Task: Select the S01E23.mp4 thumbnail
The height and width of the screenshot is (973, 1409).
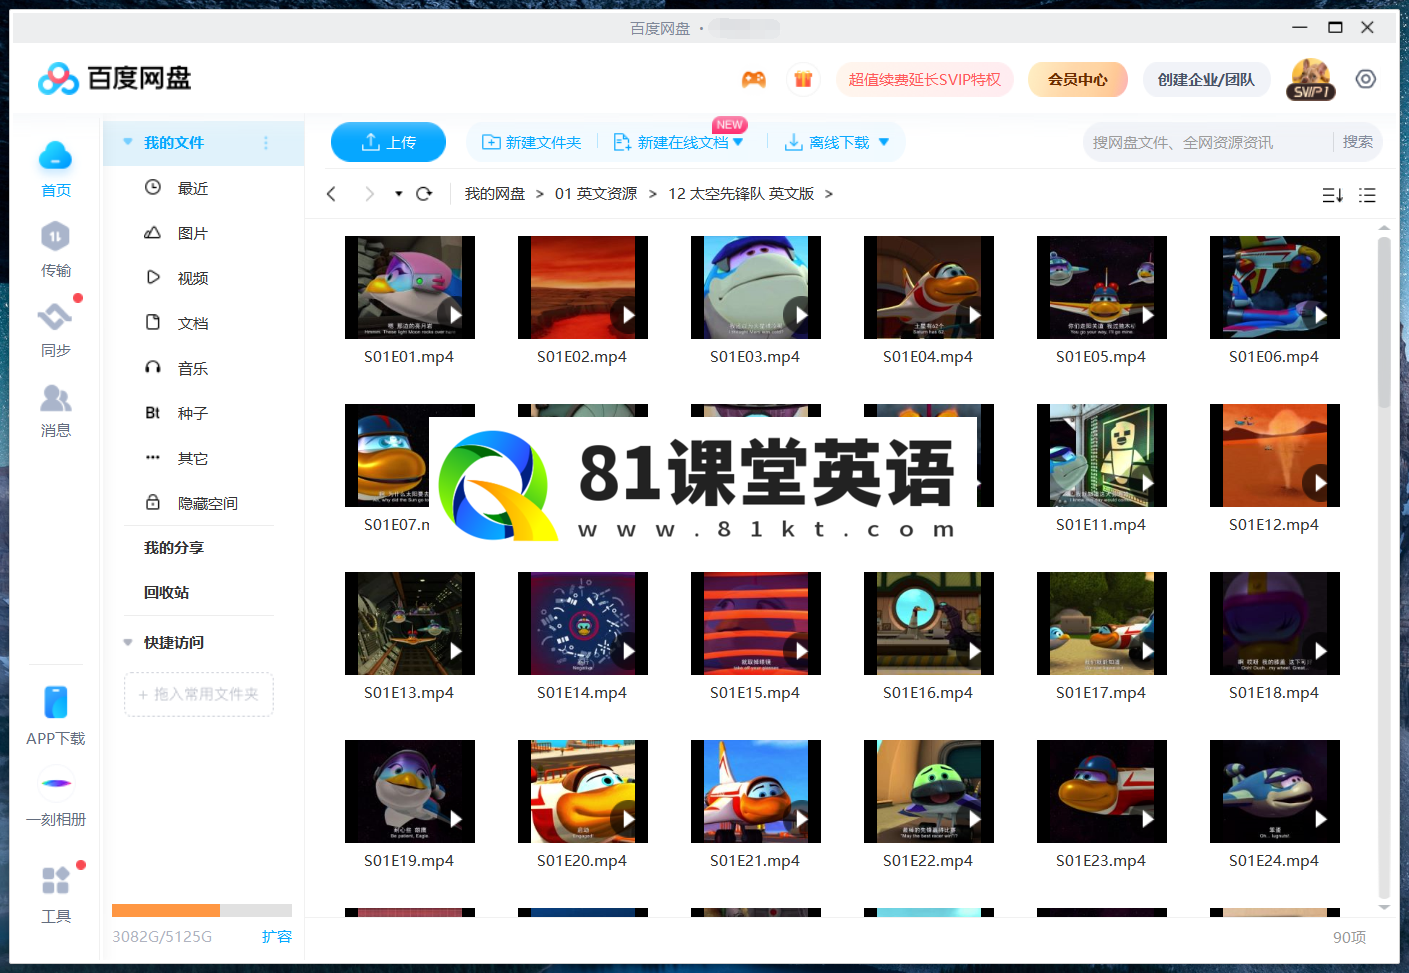Action: coord(1102,791)
